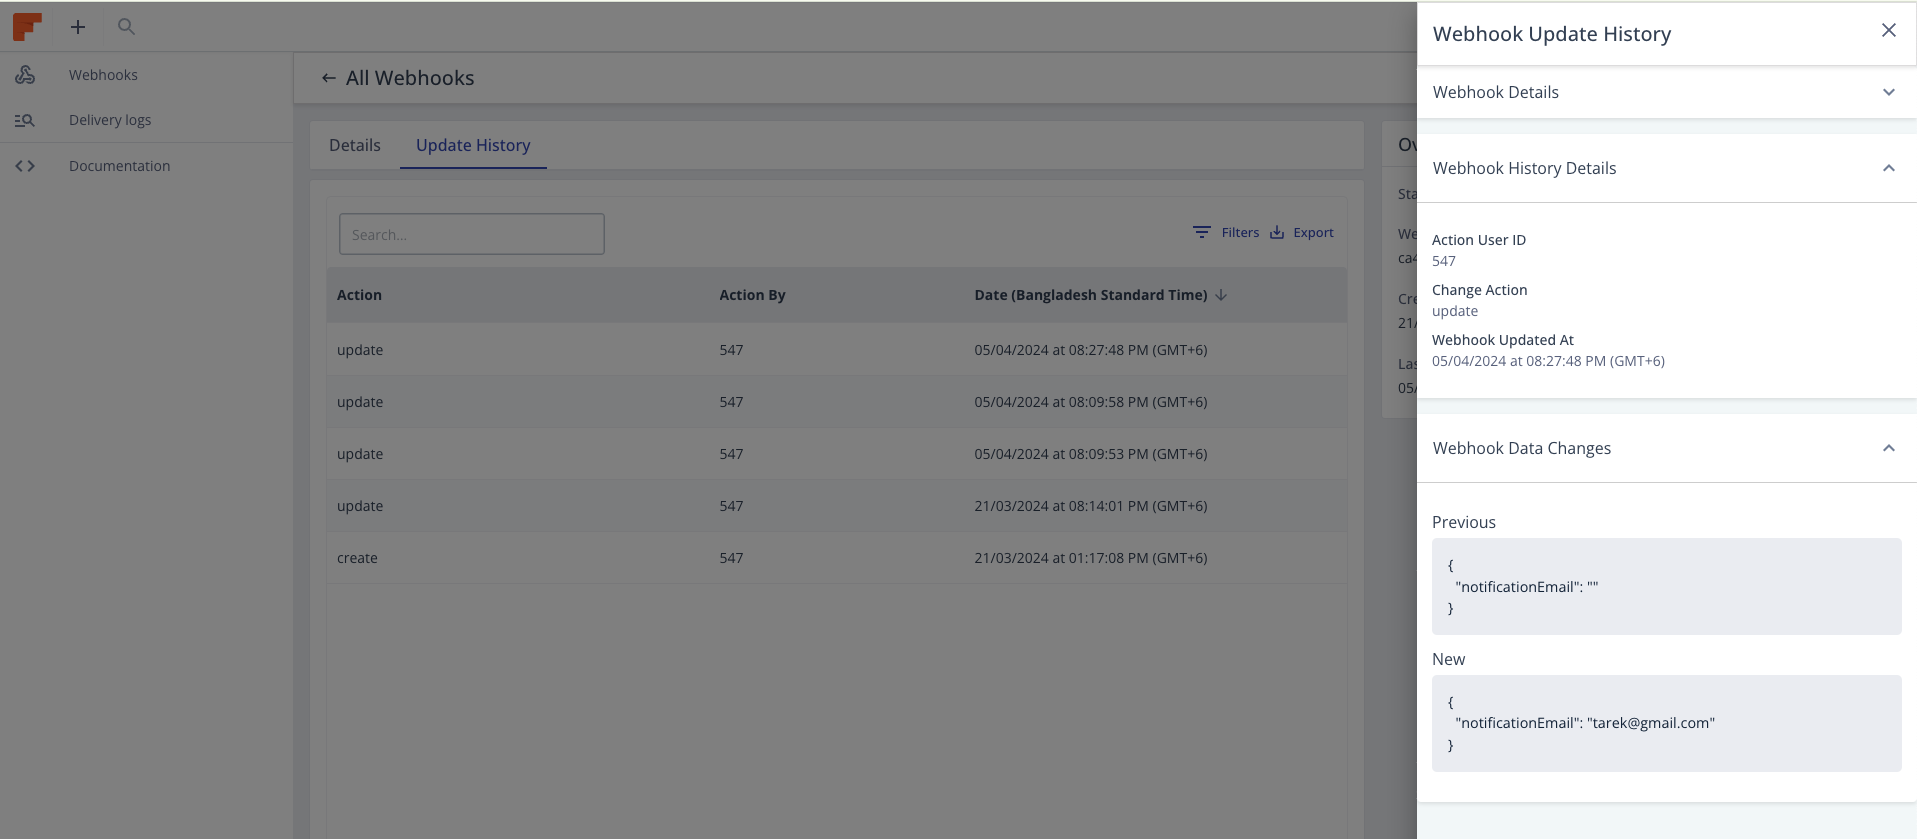Image resolution: width=1917 pixels, height=839 pixels.
Task: Click the Date (Bangladesh Standard Time) column header
Action: coord(1091,295)
